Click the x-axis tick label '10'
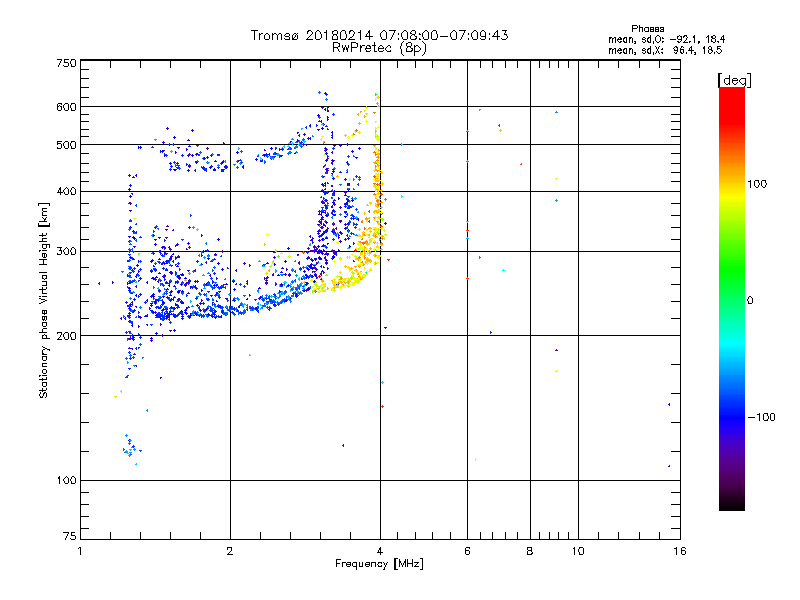Screen dimensions: 800x600 (x=578, y=551)
